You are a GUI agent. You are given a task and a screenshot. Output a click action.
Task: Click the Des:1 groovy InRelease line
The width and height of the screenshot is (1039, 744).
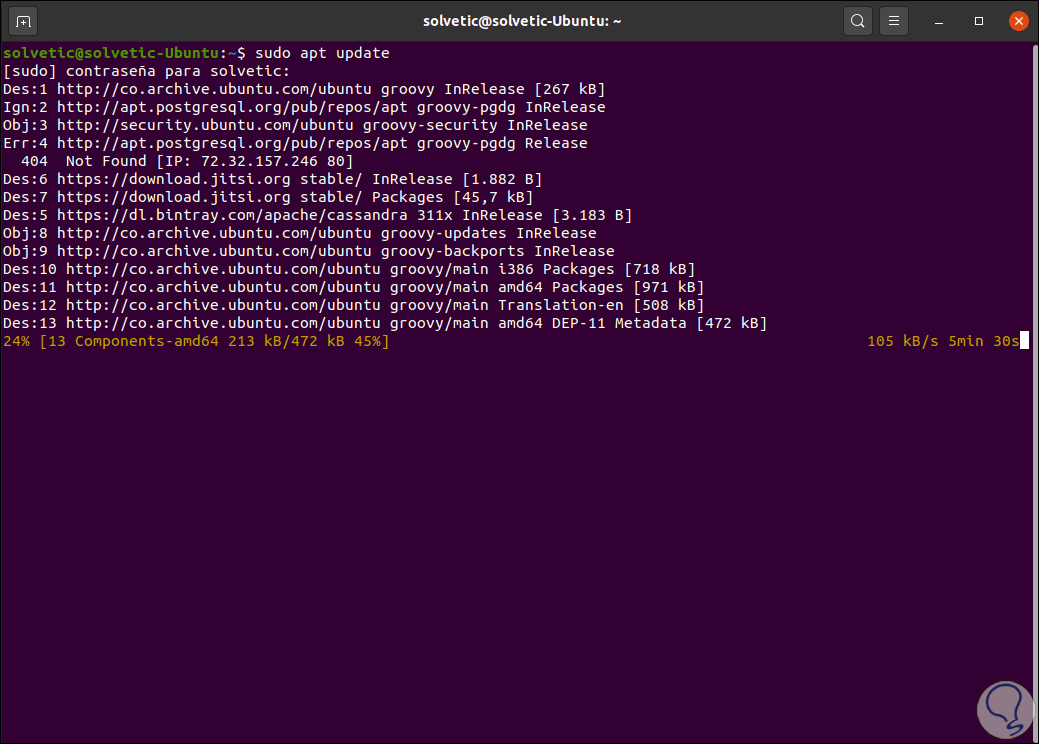click(304, 89)
